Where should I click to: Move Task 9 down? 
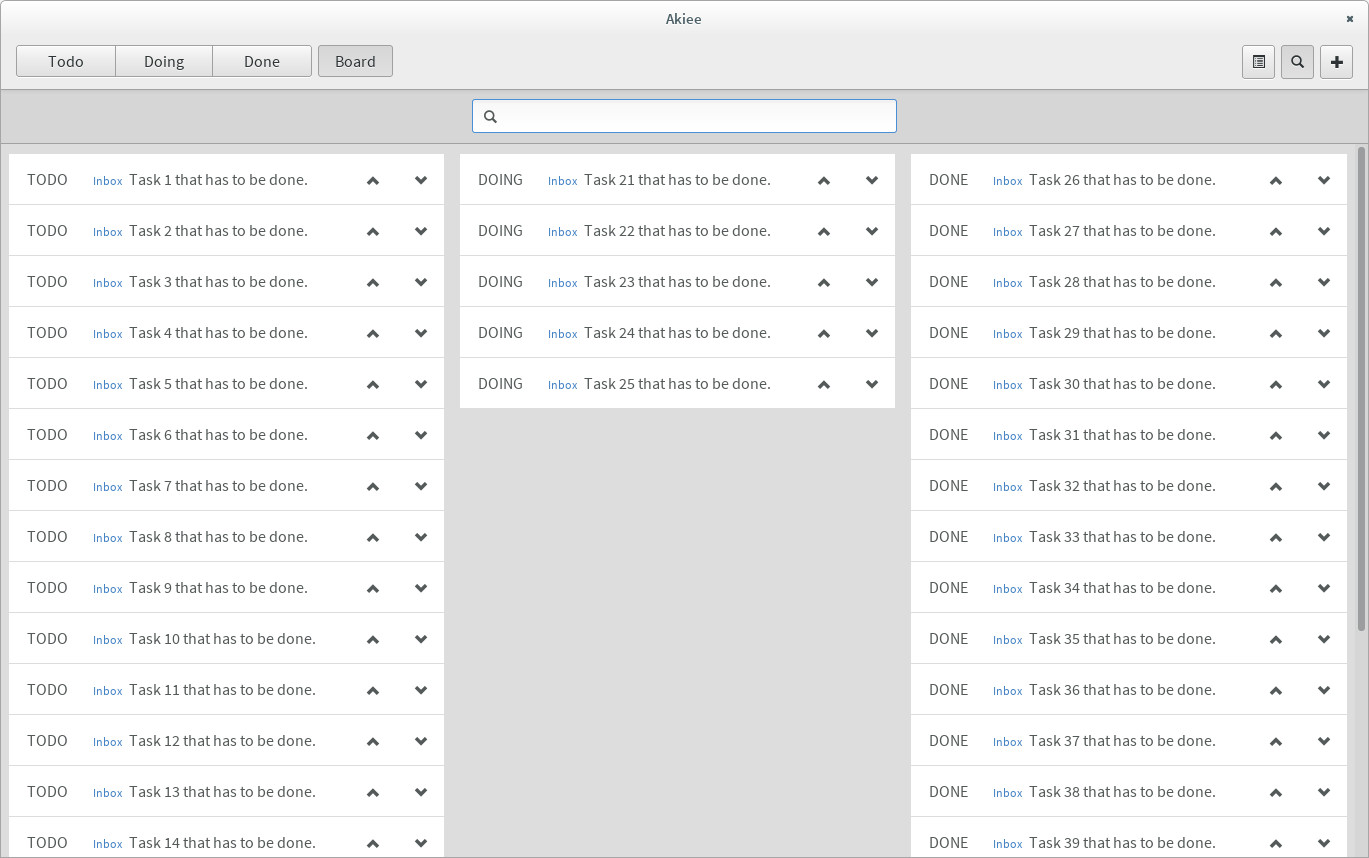tap(421, 589)
